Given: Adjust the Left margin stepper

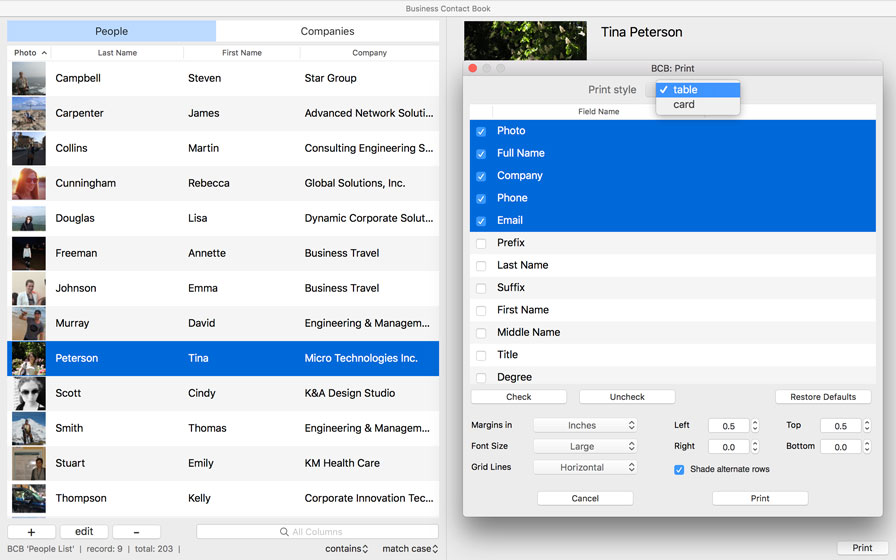Looking at the screenshot, I should coord(755,425).
